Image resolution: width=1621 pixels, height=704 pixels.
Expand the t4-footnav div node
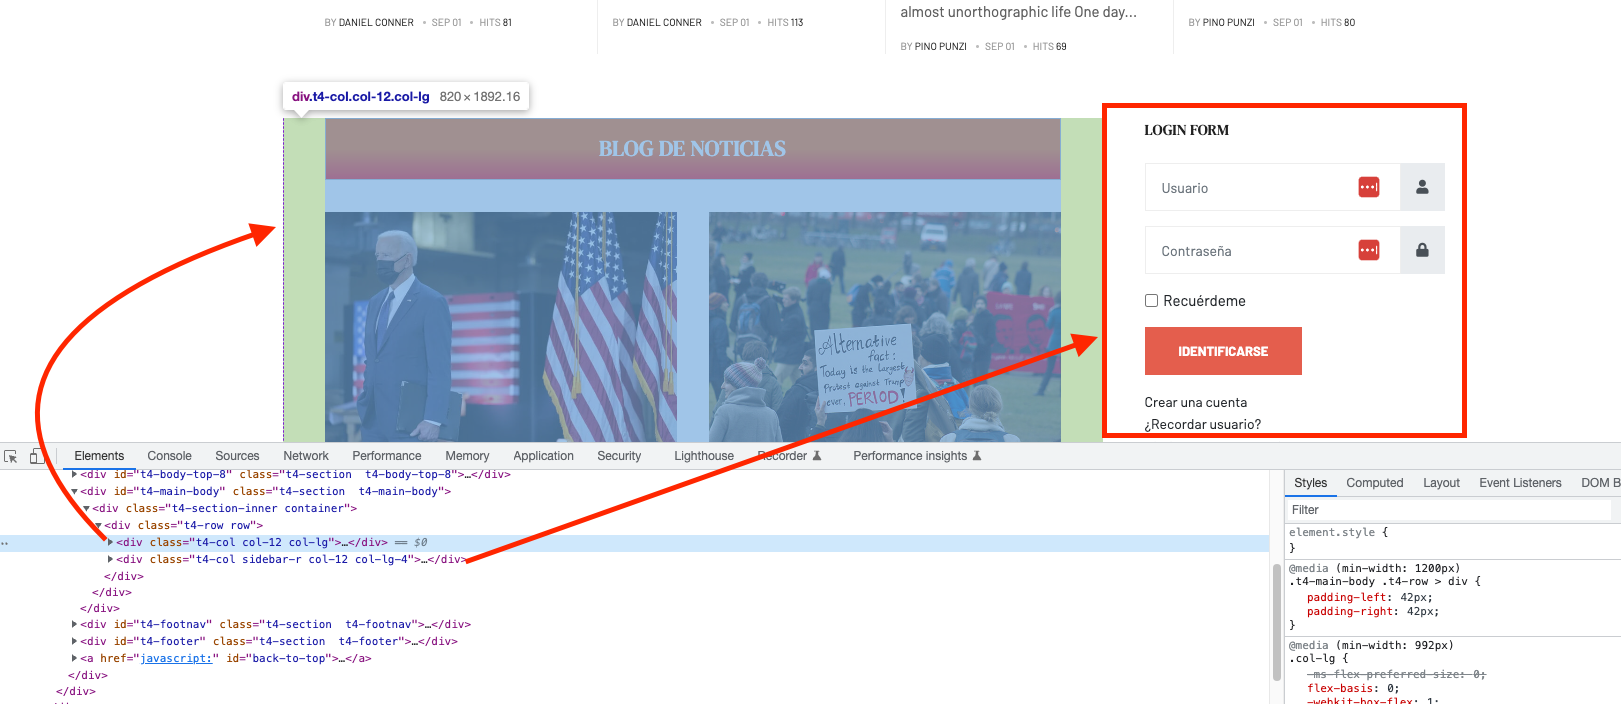click(x=74, y=624)
